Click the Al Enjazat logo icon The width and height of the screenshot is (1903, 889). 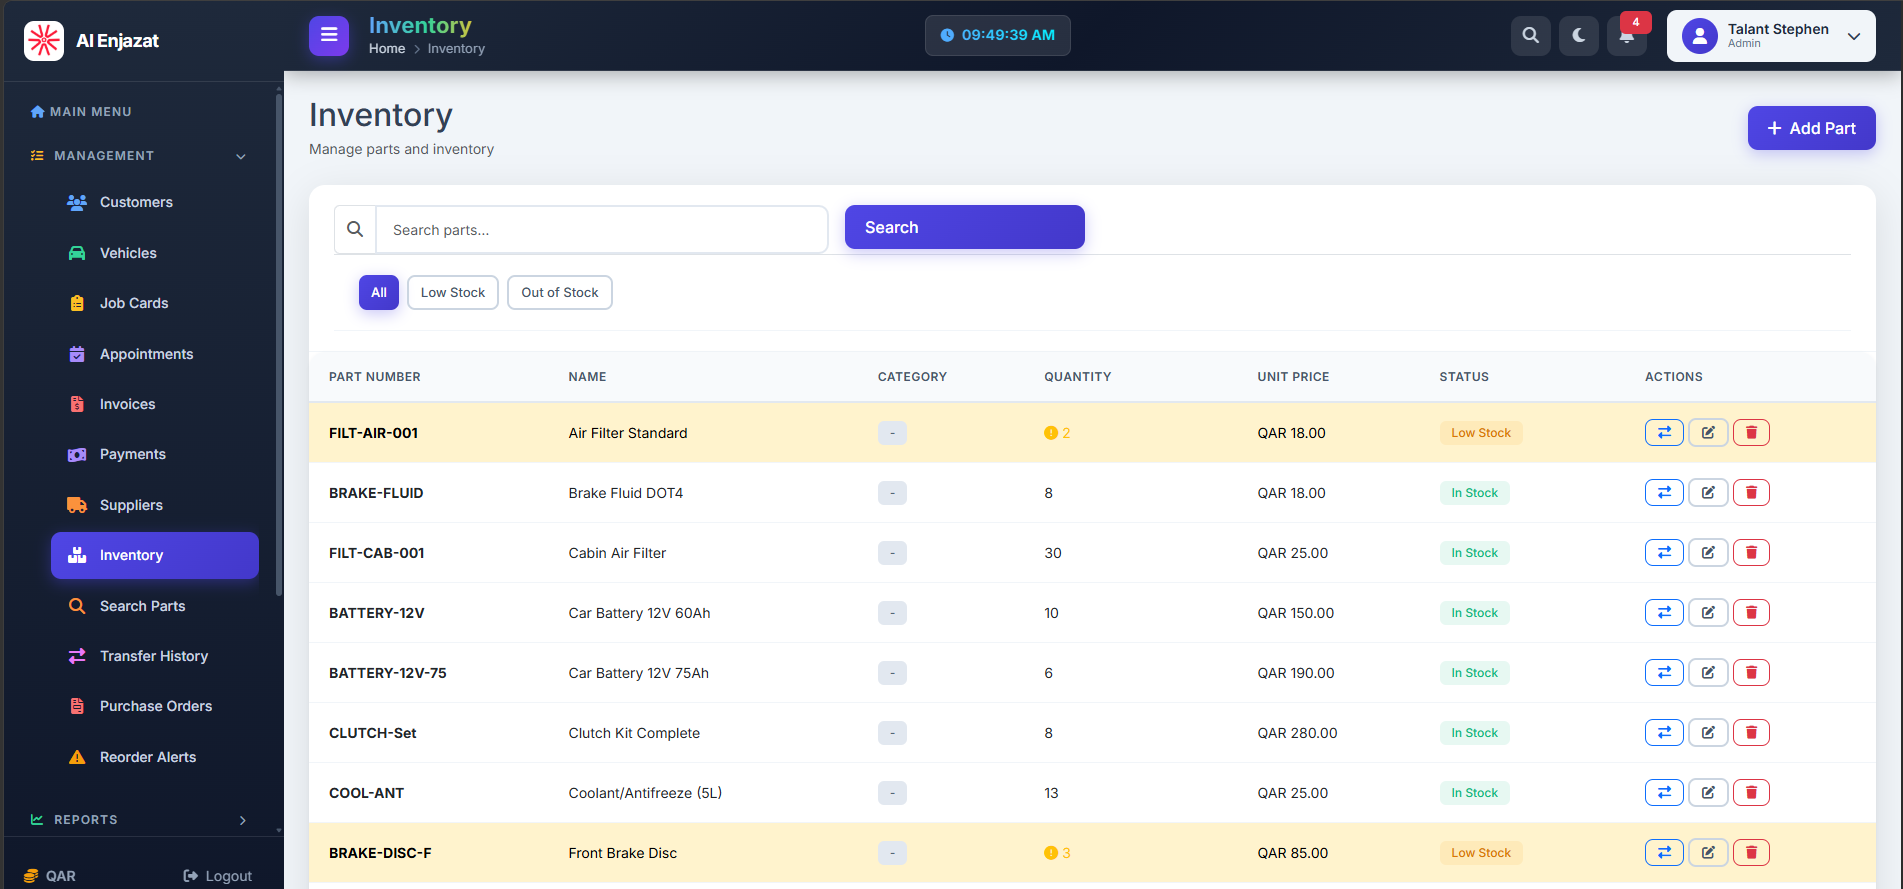tap(44, 41)
